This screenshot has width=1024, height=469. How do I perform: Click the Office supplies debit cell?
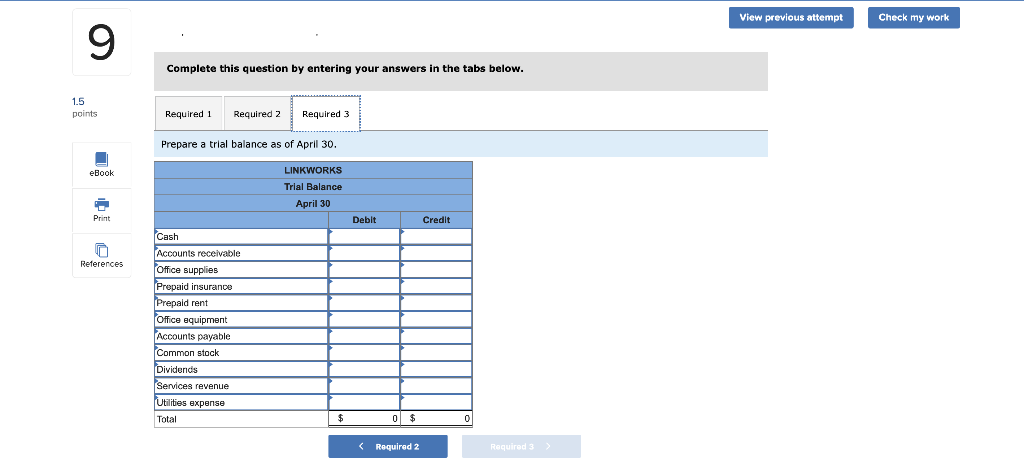[364, 270]
